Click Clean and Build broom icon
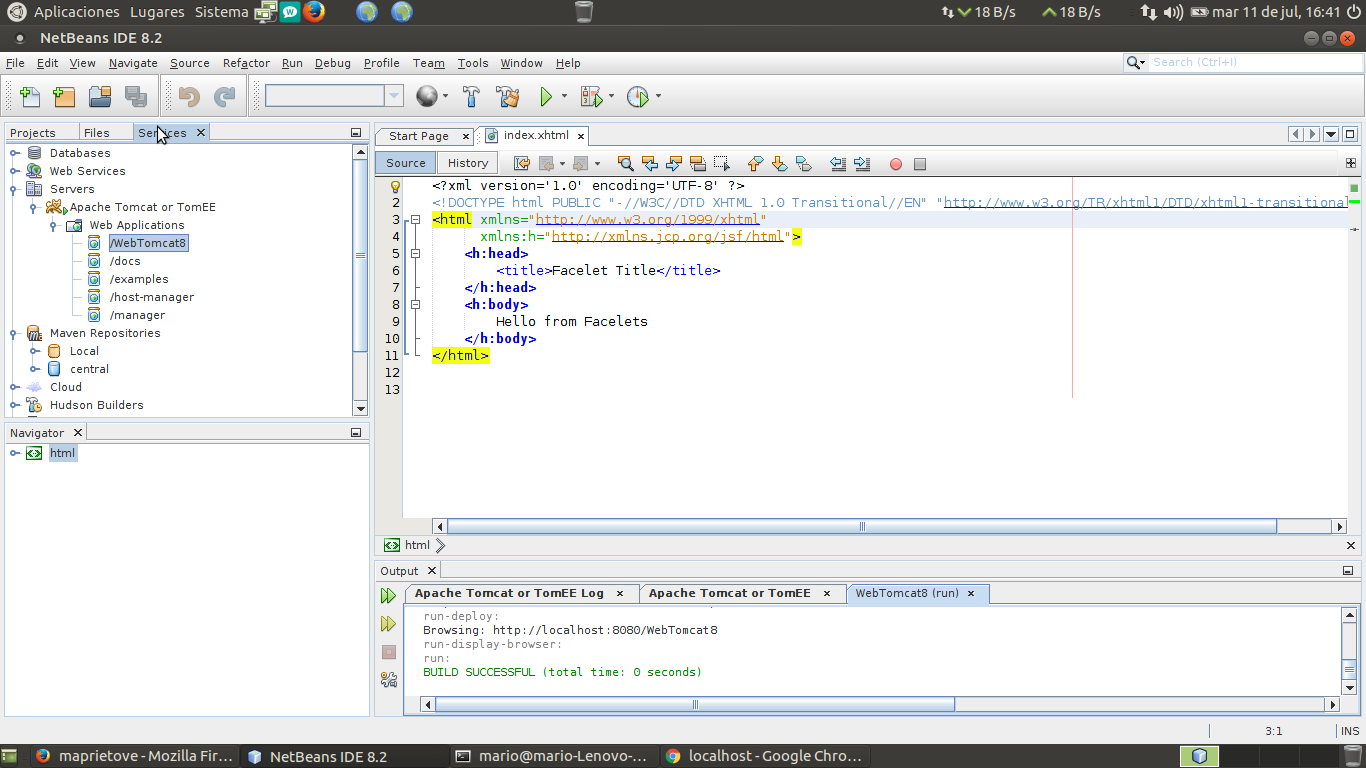 [507, 97]
